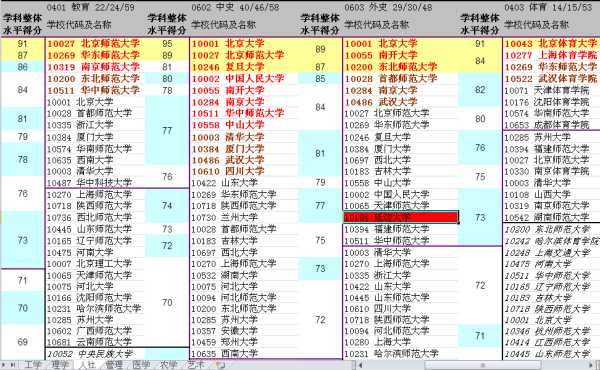Click the insert new worksheet icon
Image resolution: width=600 pixels, height=370 pixels.
220,365
